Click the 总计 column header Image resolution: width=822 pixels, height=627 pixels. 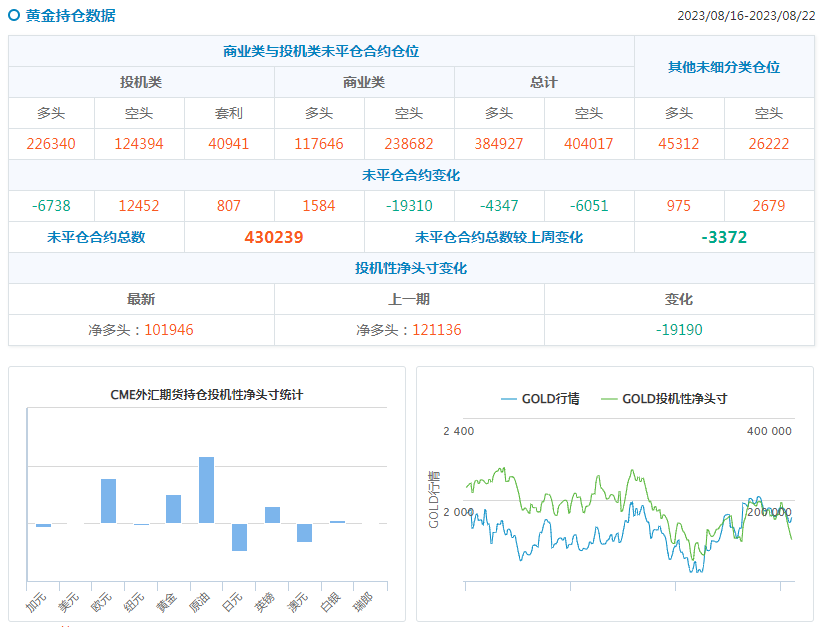point(544,82)
